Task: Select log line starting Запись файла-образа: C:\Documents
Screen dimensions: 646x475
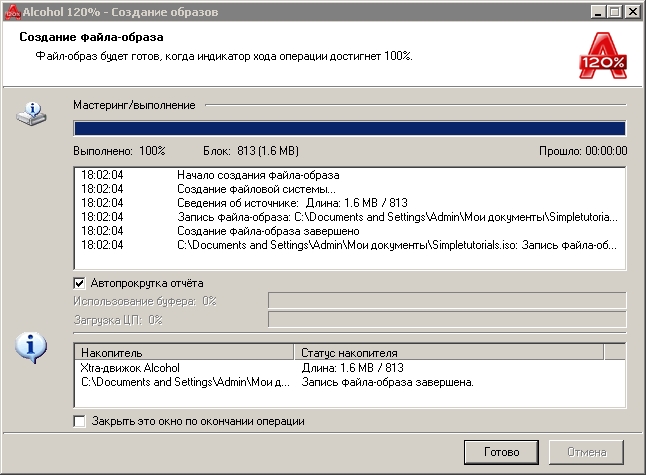Action: pos(350,217)
